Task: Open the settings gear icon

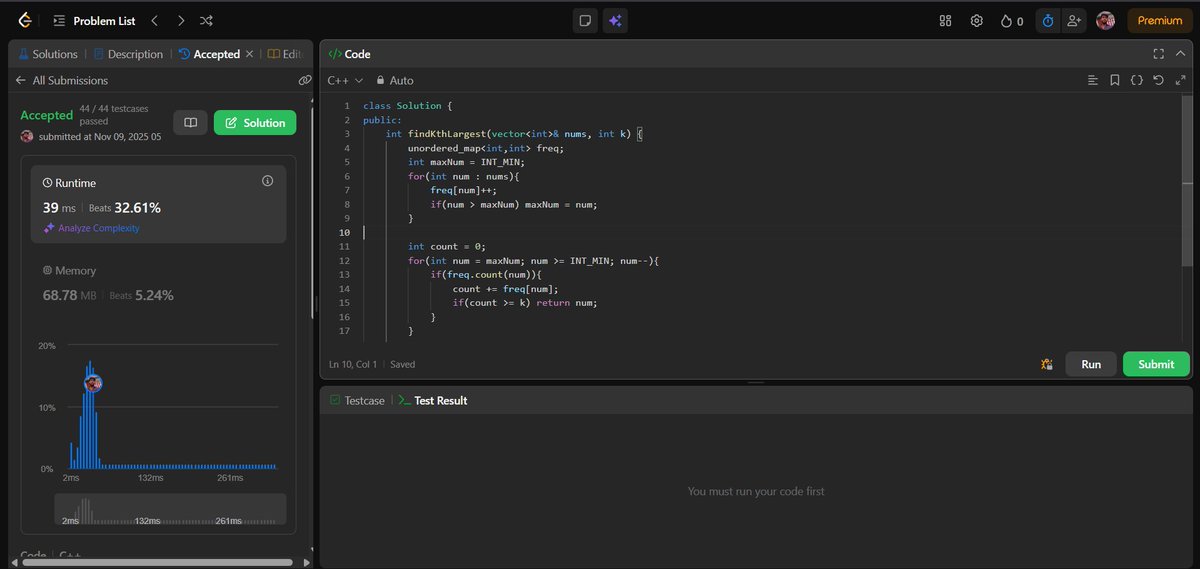Action: [977, 20]
